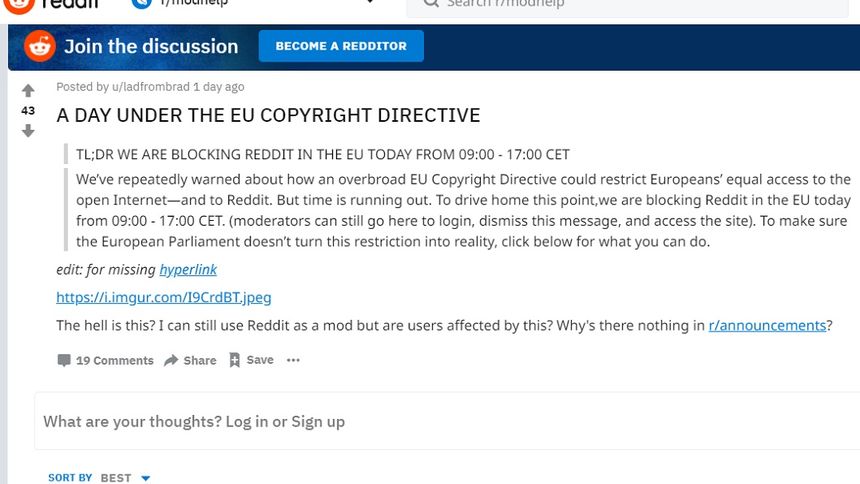The image size is (860, 484).
Task: Click the Save bookmark icon
Action: 235,360
